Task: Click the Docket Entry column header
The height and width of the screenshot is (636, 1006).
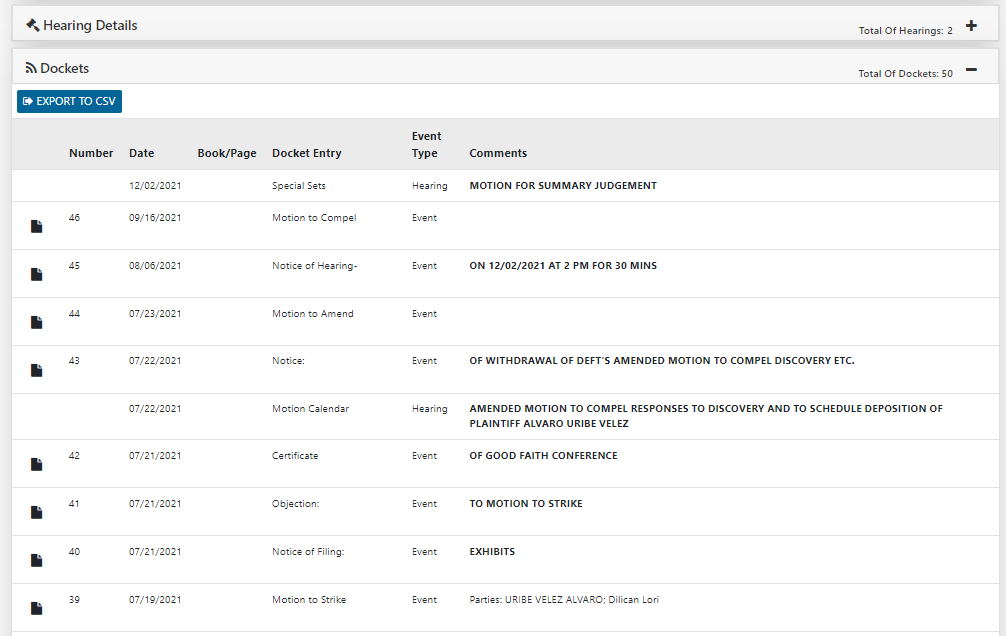Action: pyautogui.click(x=307, y=153)
